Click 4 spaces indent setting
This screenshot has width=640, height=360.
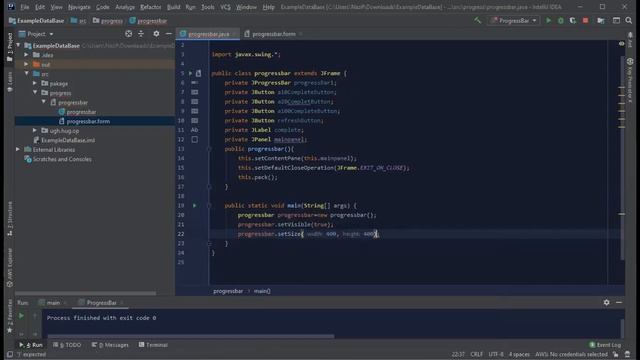tap(519, 354)
